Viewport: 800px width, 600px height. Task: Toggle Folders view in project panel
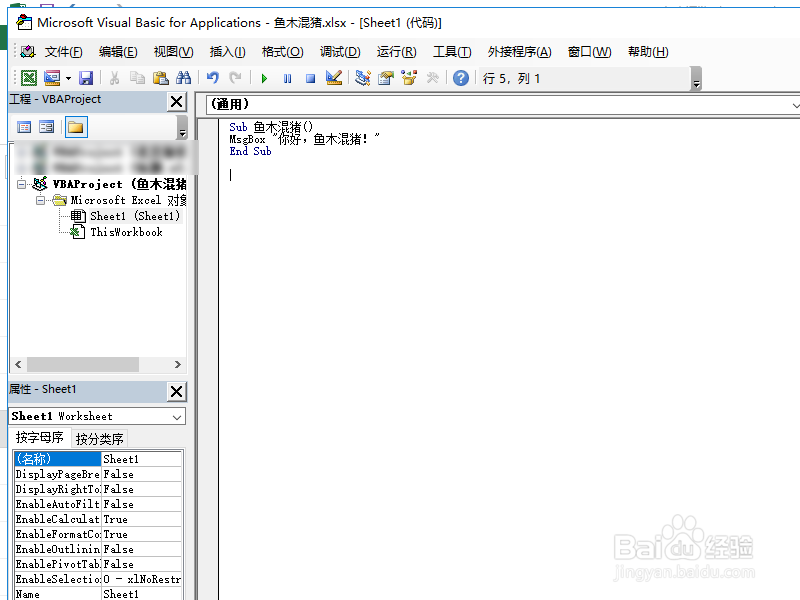click(76, 127)
